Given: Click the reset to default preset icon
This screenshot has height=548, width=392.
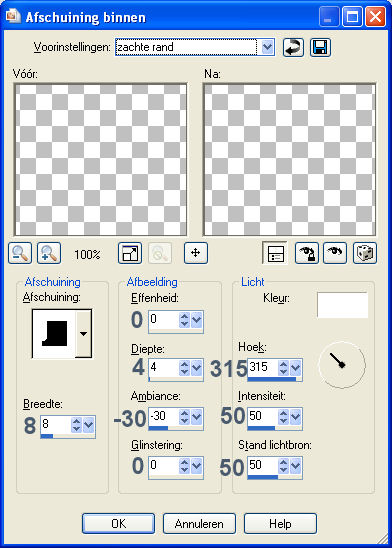Looking at the screenshot, I should pos(293,47).
